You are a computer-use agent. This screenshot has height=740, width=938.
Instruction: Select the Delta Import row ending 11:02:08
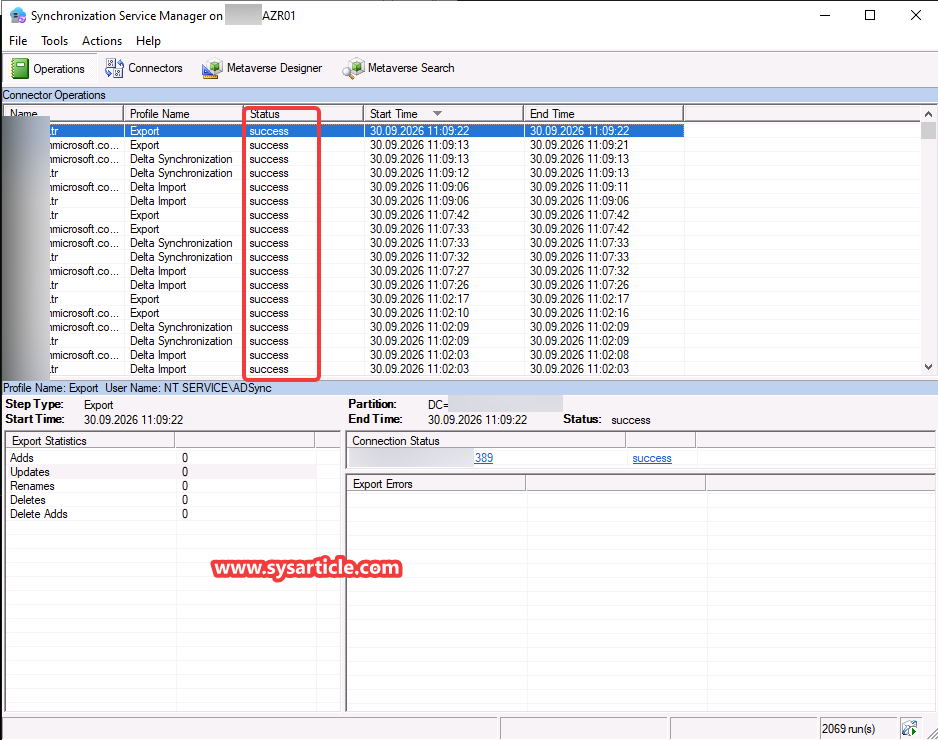point(343,355)
